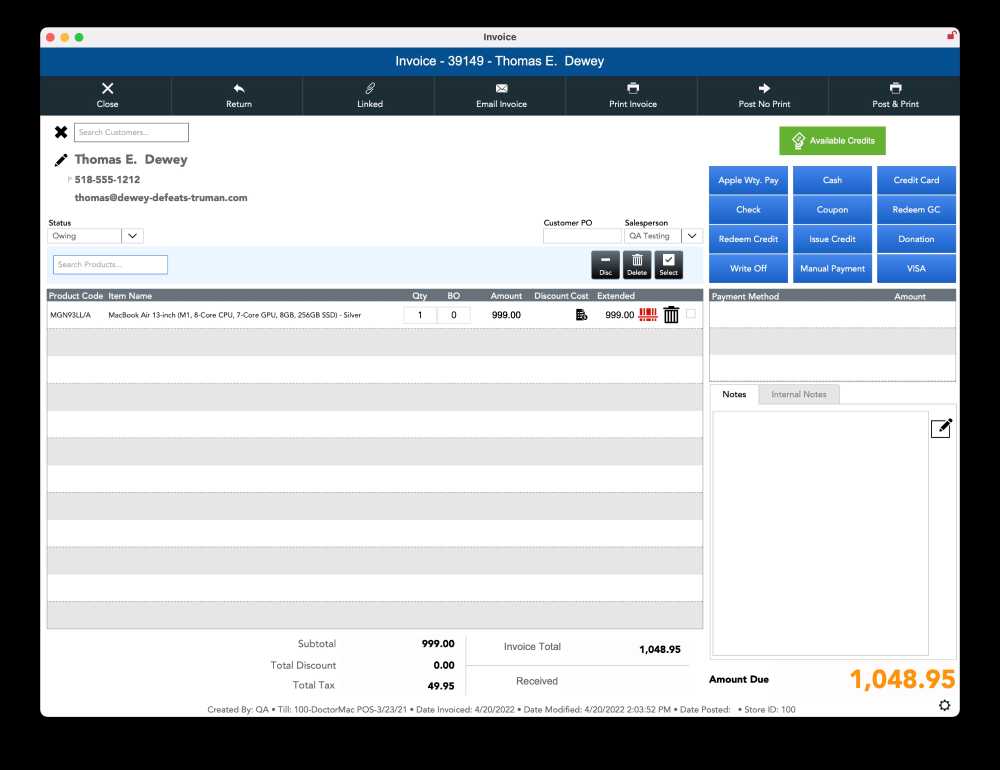Click the pencil icon to edit customer

pos(61,160)
